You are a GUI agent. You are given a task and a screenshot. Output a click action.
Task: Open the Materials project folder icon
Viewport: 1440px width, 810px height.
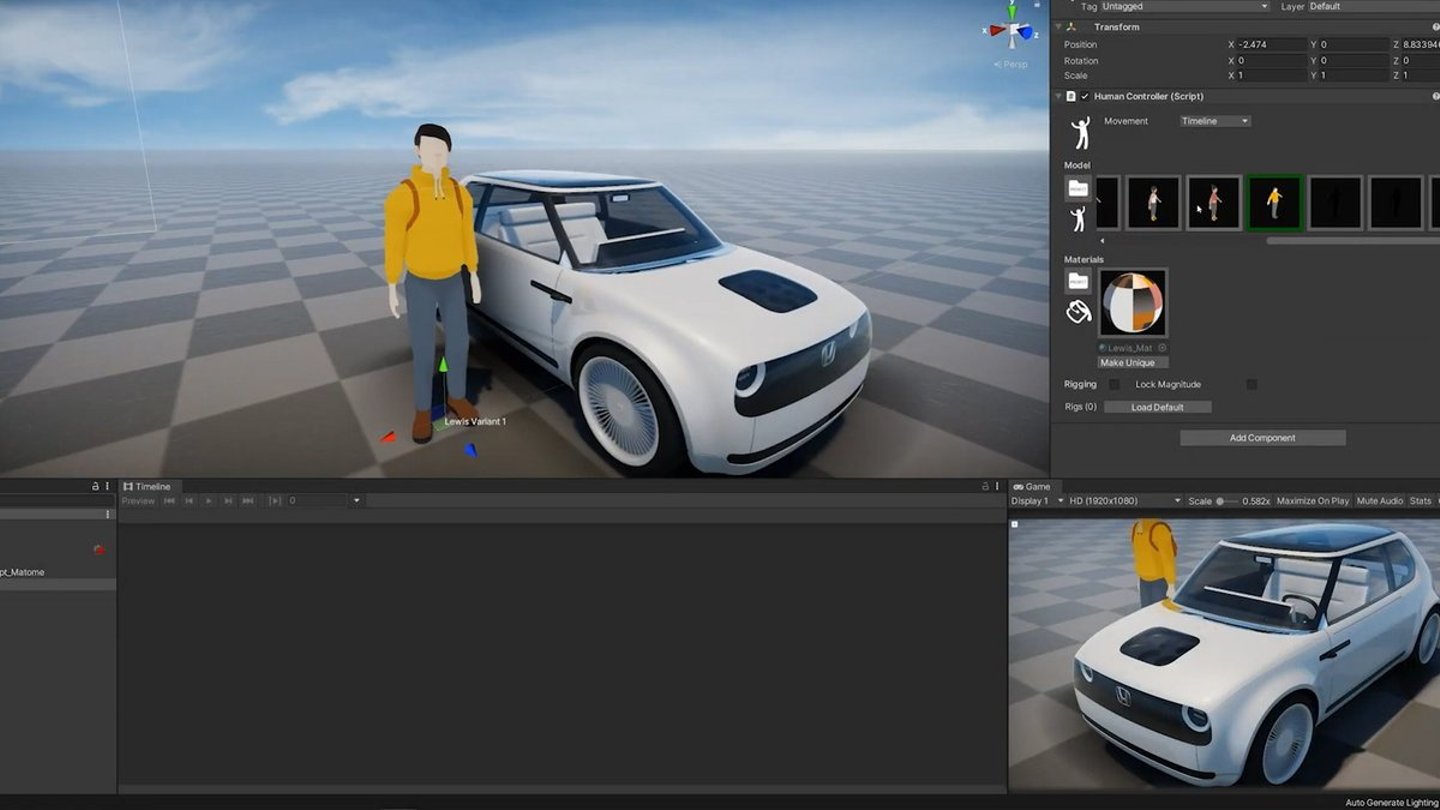(1078, 281)
